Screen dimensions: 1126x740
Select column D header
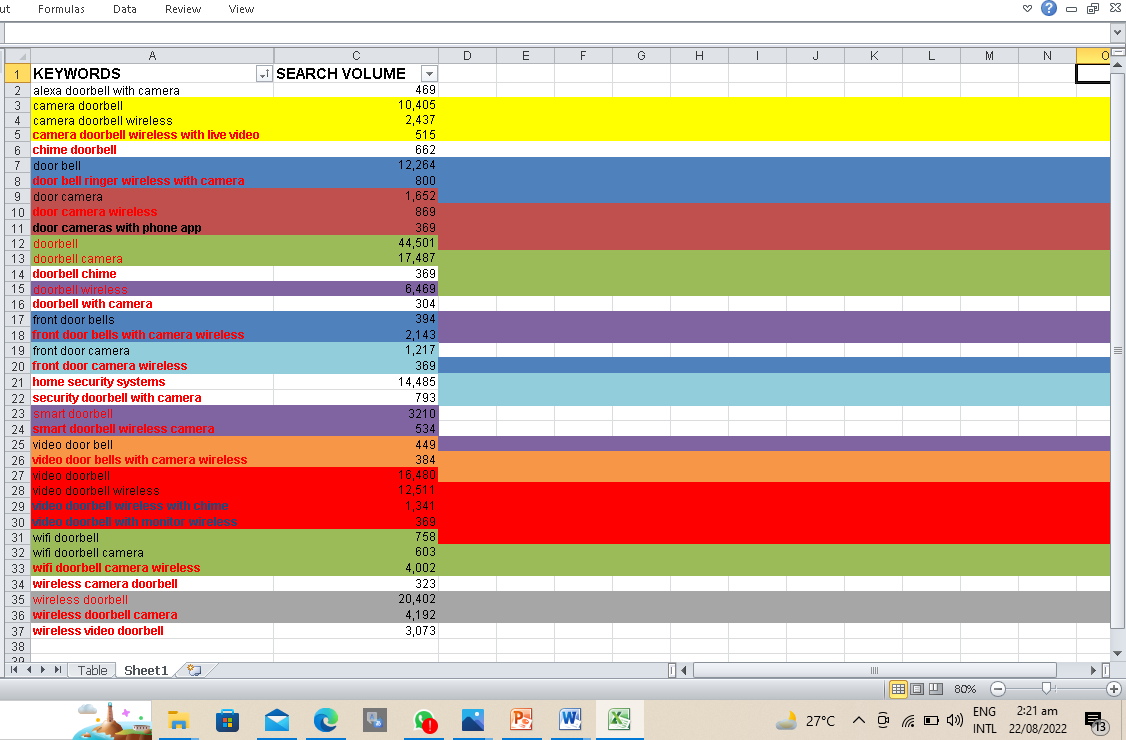[467, 55]
